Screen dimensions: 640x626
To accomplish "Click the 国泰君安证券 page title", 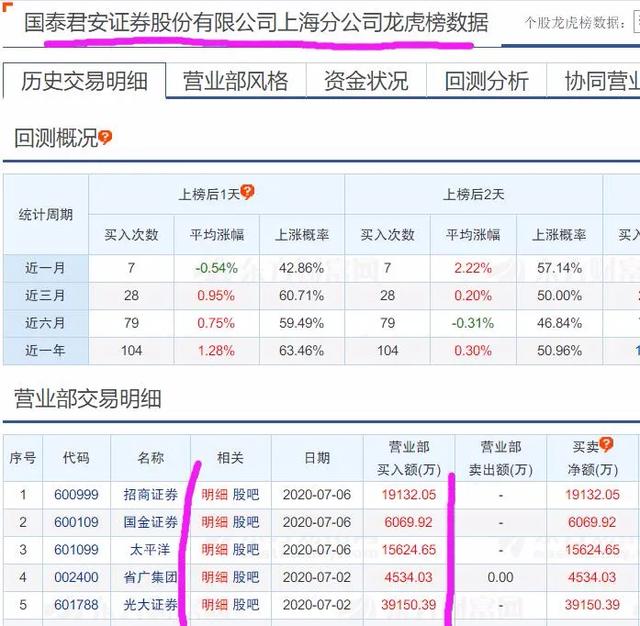I will point(256,22).
